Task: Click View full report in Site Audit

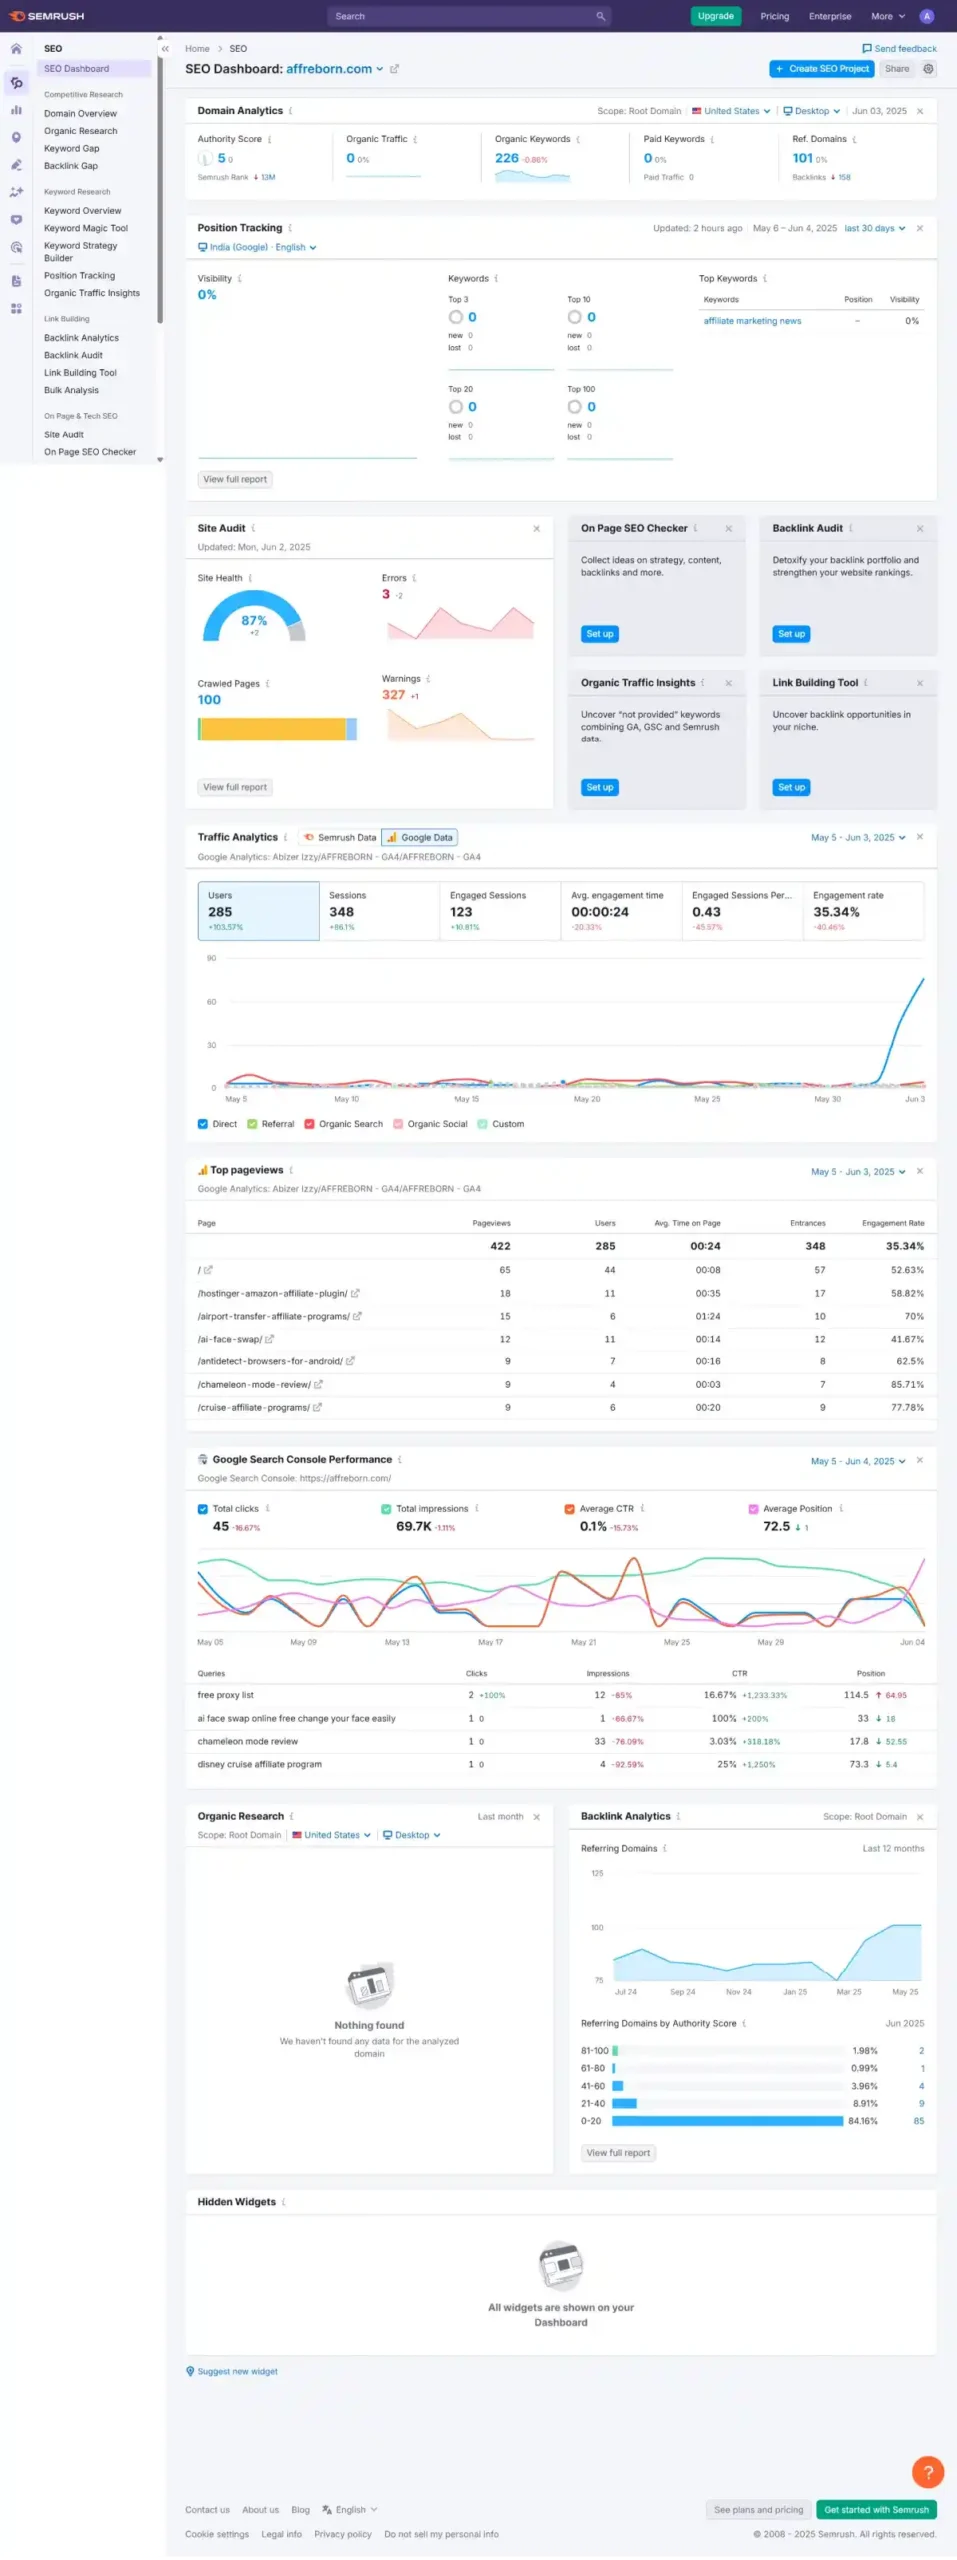Action: pyautogui.click(x=235, y=787)
